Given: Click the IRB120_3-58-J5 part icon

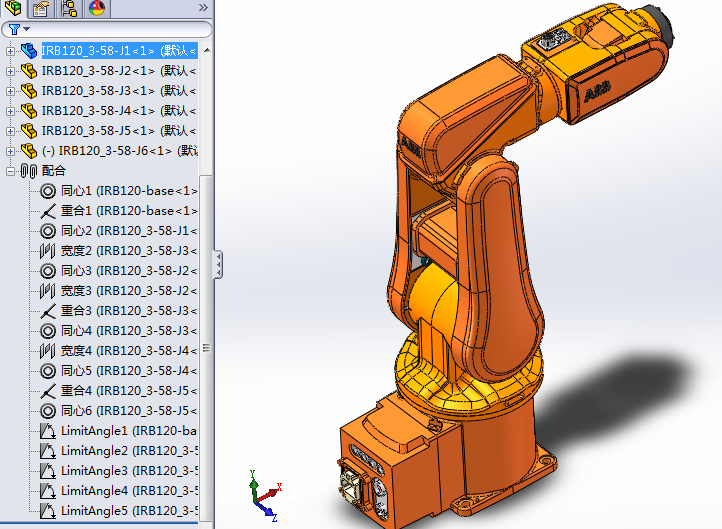Looking at the screenshot, I should [x=29, y=131].
